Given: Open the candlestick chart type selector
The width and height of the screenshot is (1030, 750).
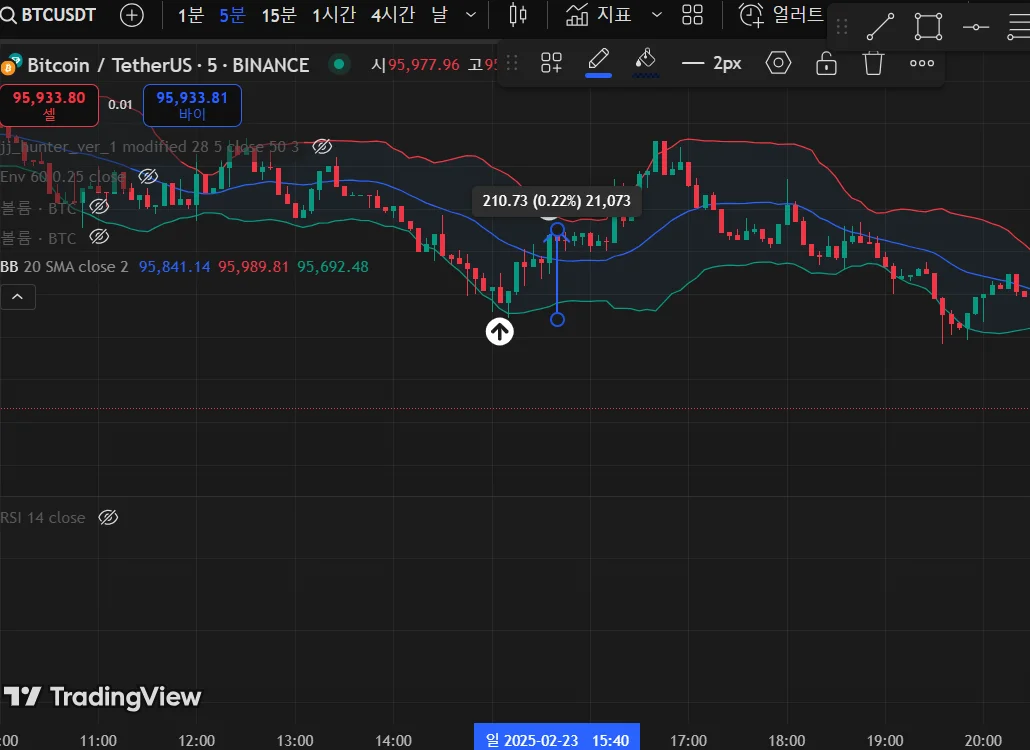Looking at the screenshot, I should pyautogui.click(x=518, y=14).
